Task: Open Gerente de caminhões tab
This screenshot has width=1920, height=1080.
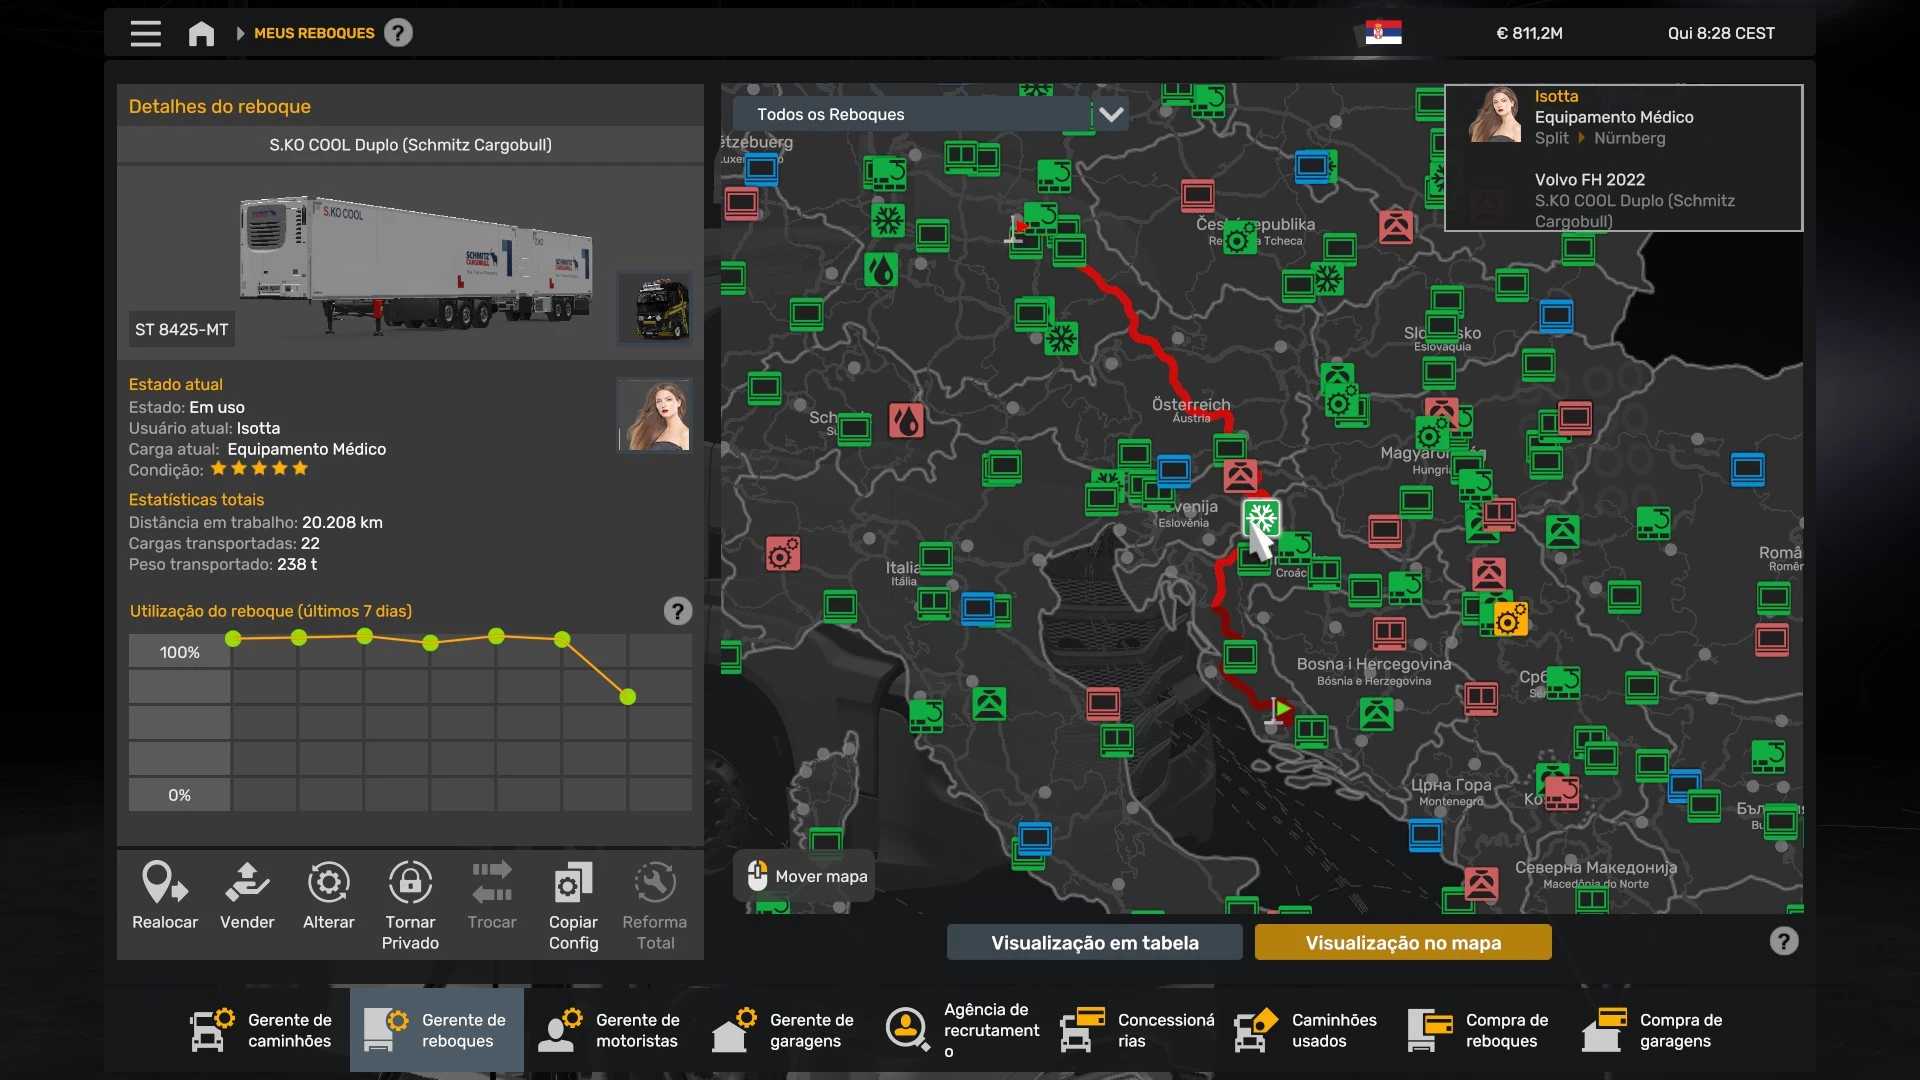Action: [x=262, y=1030]
